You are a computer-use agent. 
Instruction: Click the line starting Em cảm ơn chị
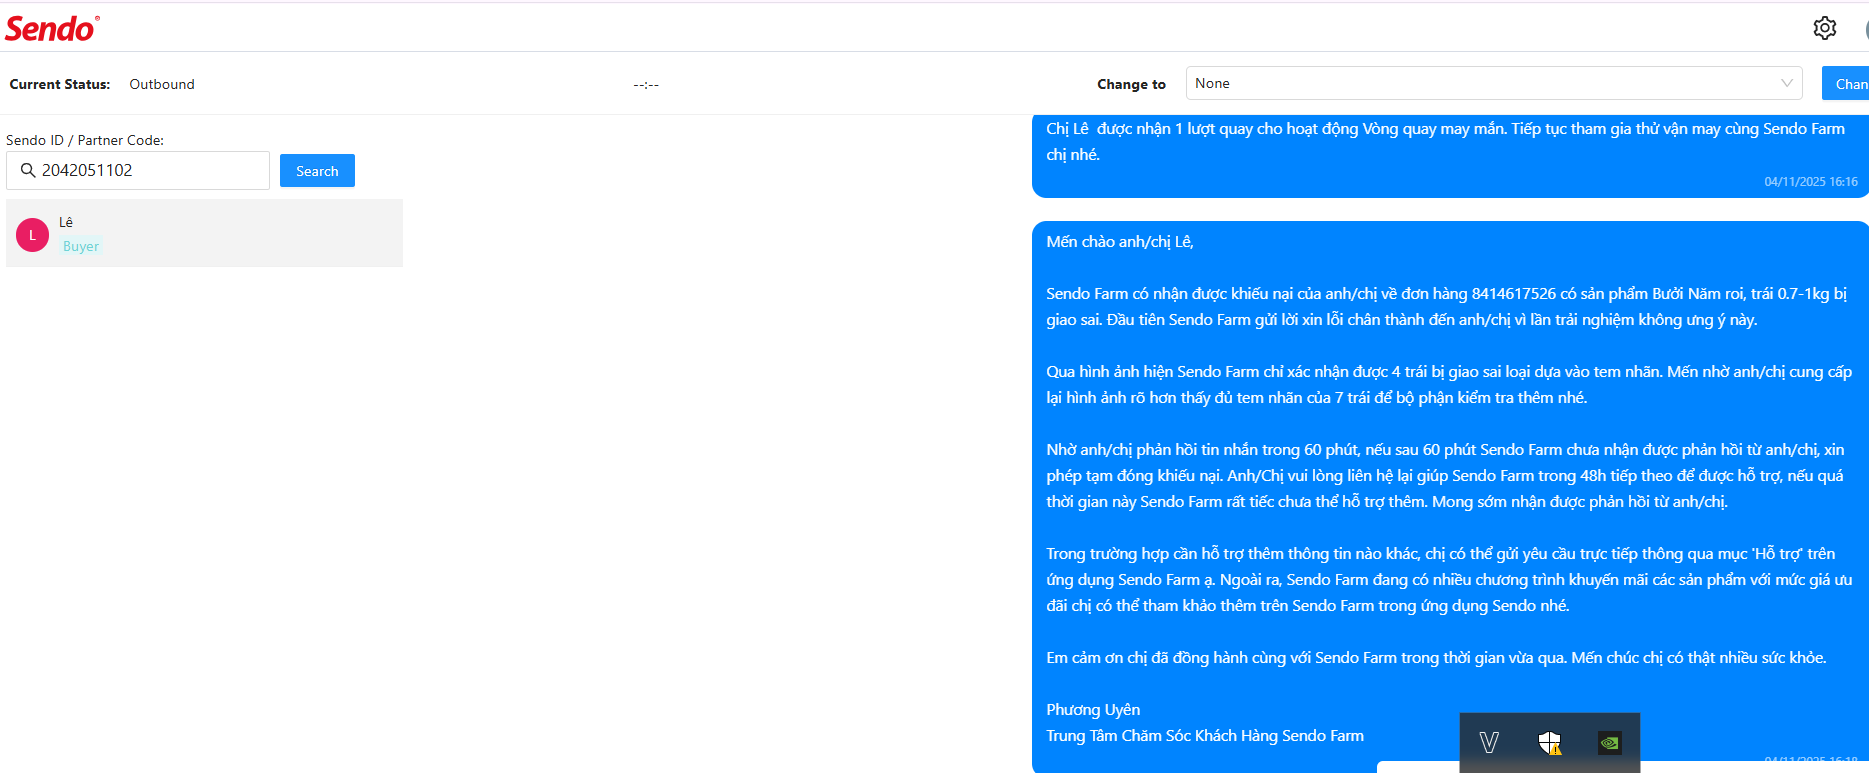[1436, 657]
